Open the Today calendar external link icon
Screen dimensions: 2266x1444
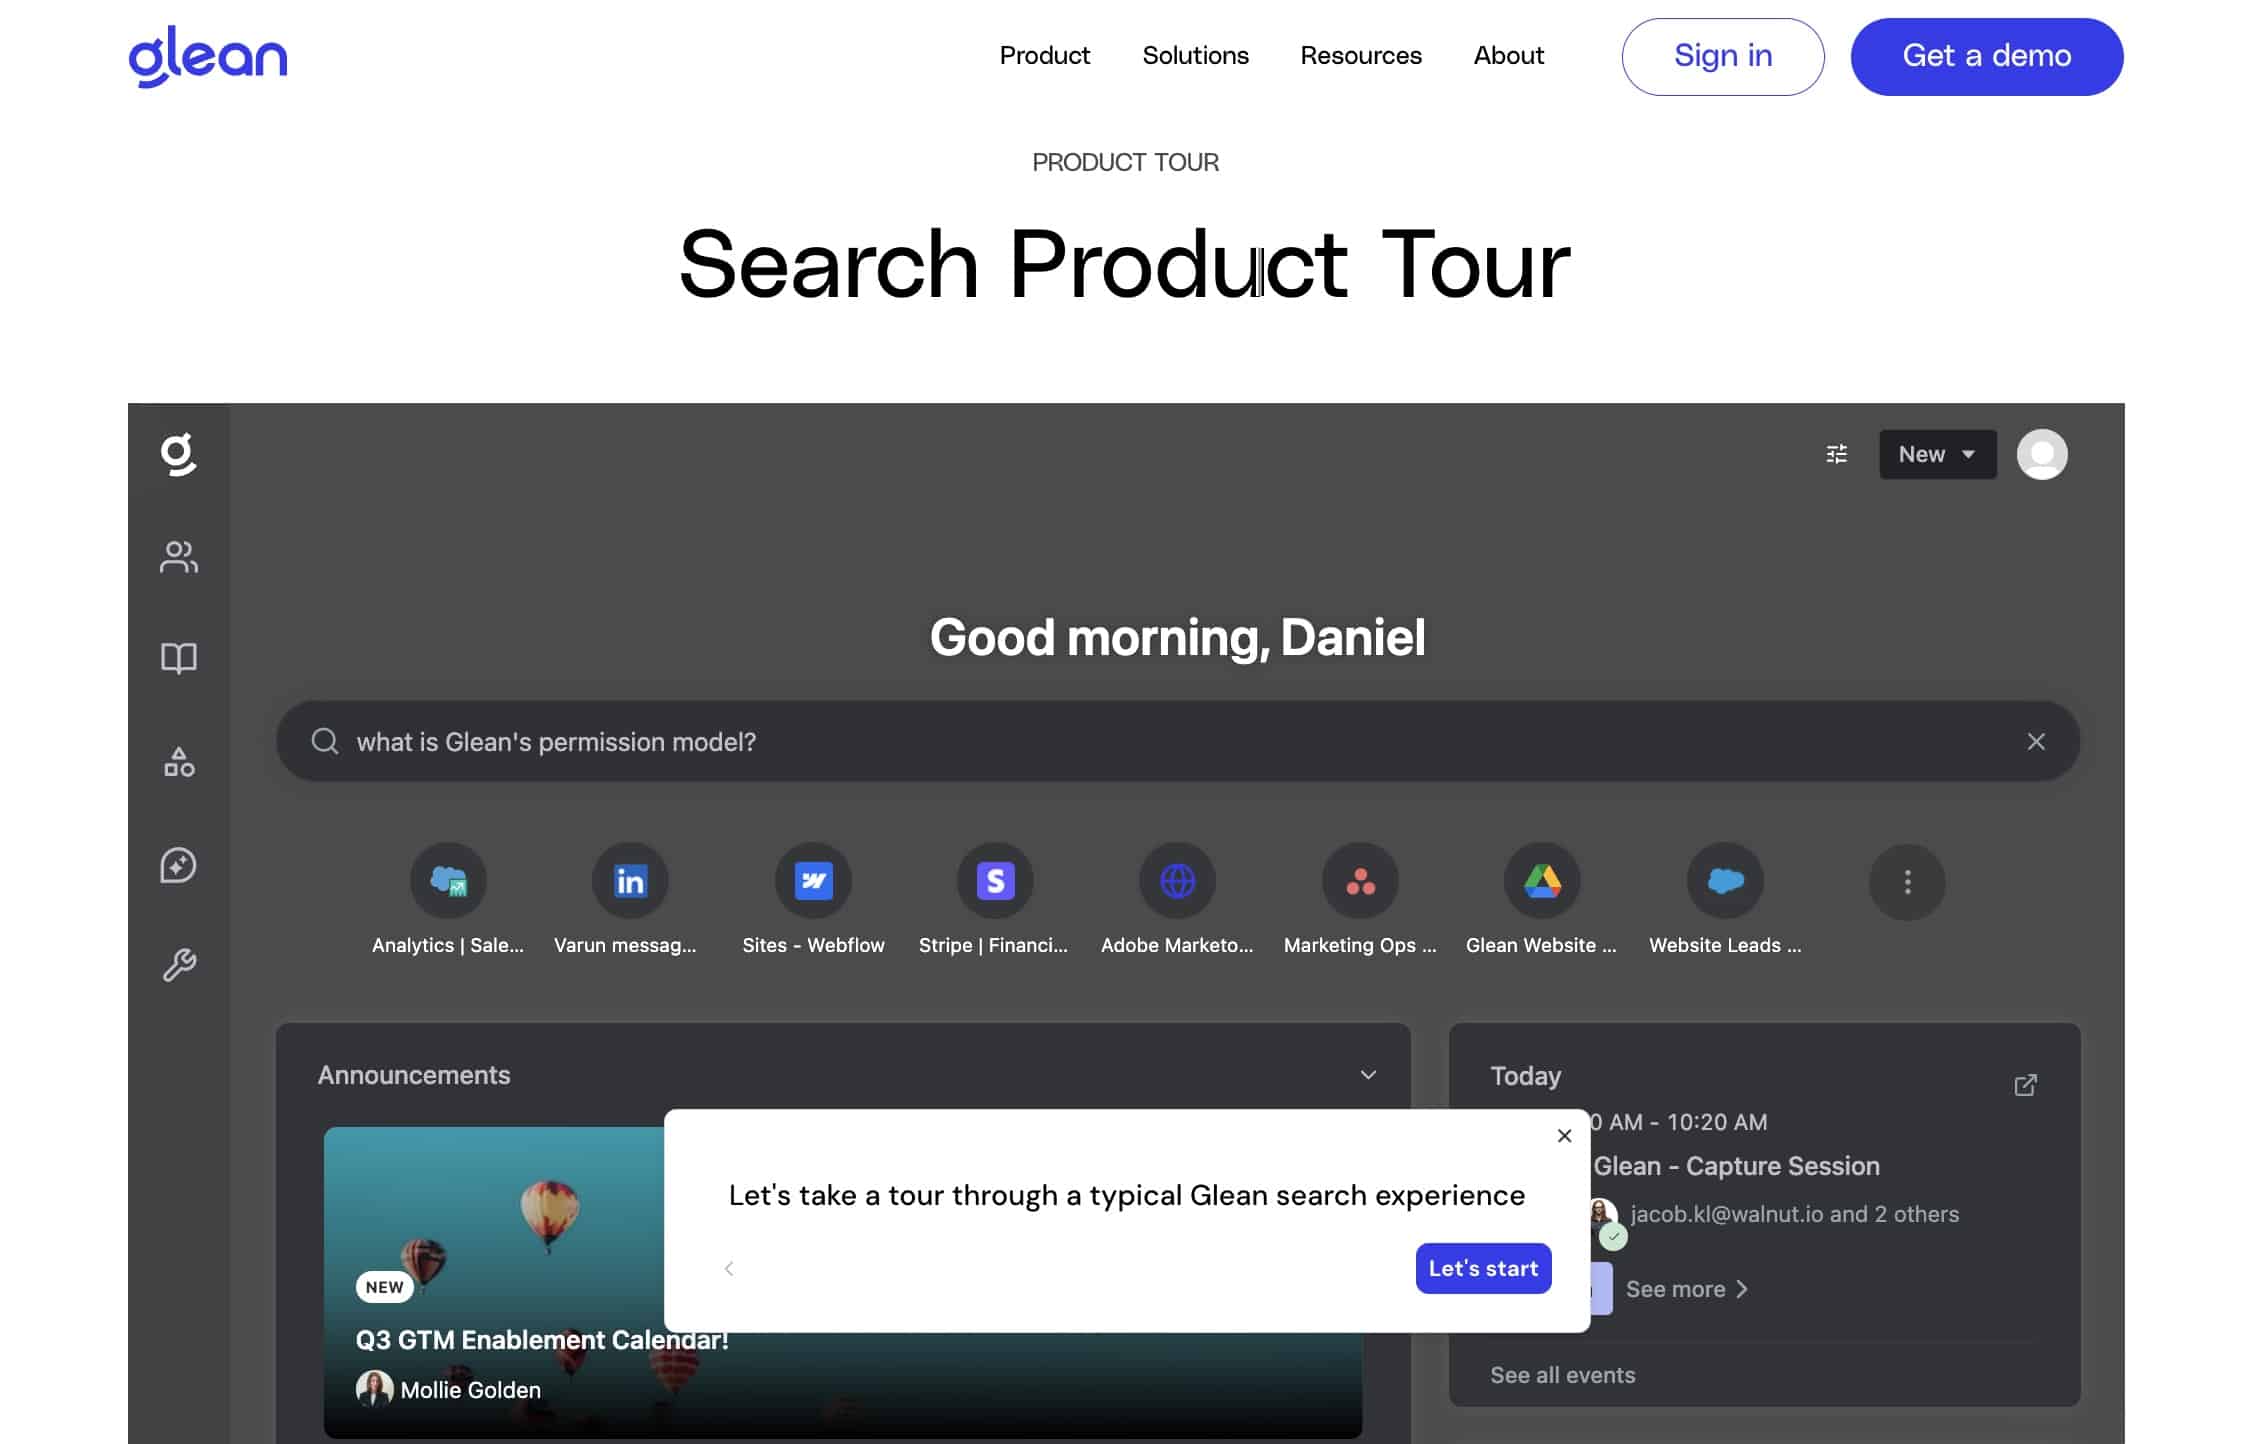(x=2025, y=1085)
